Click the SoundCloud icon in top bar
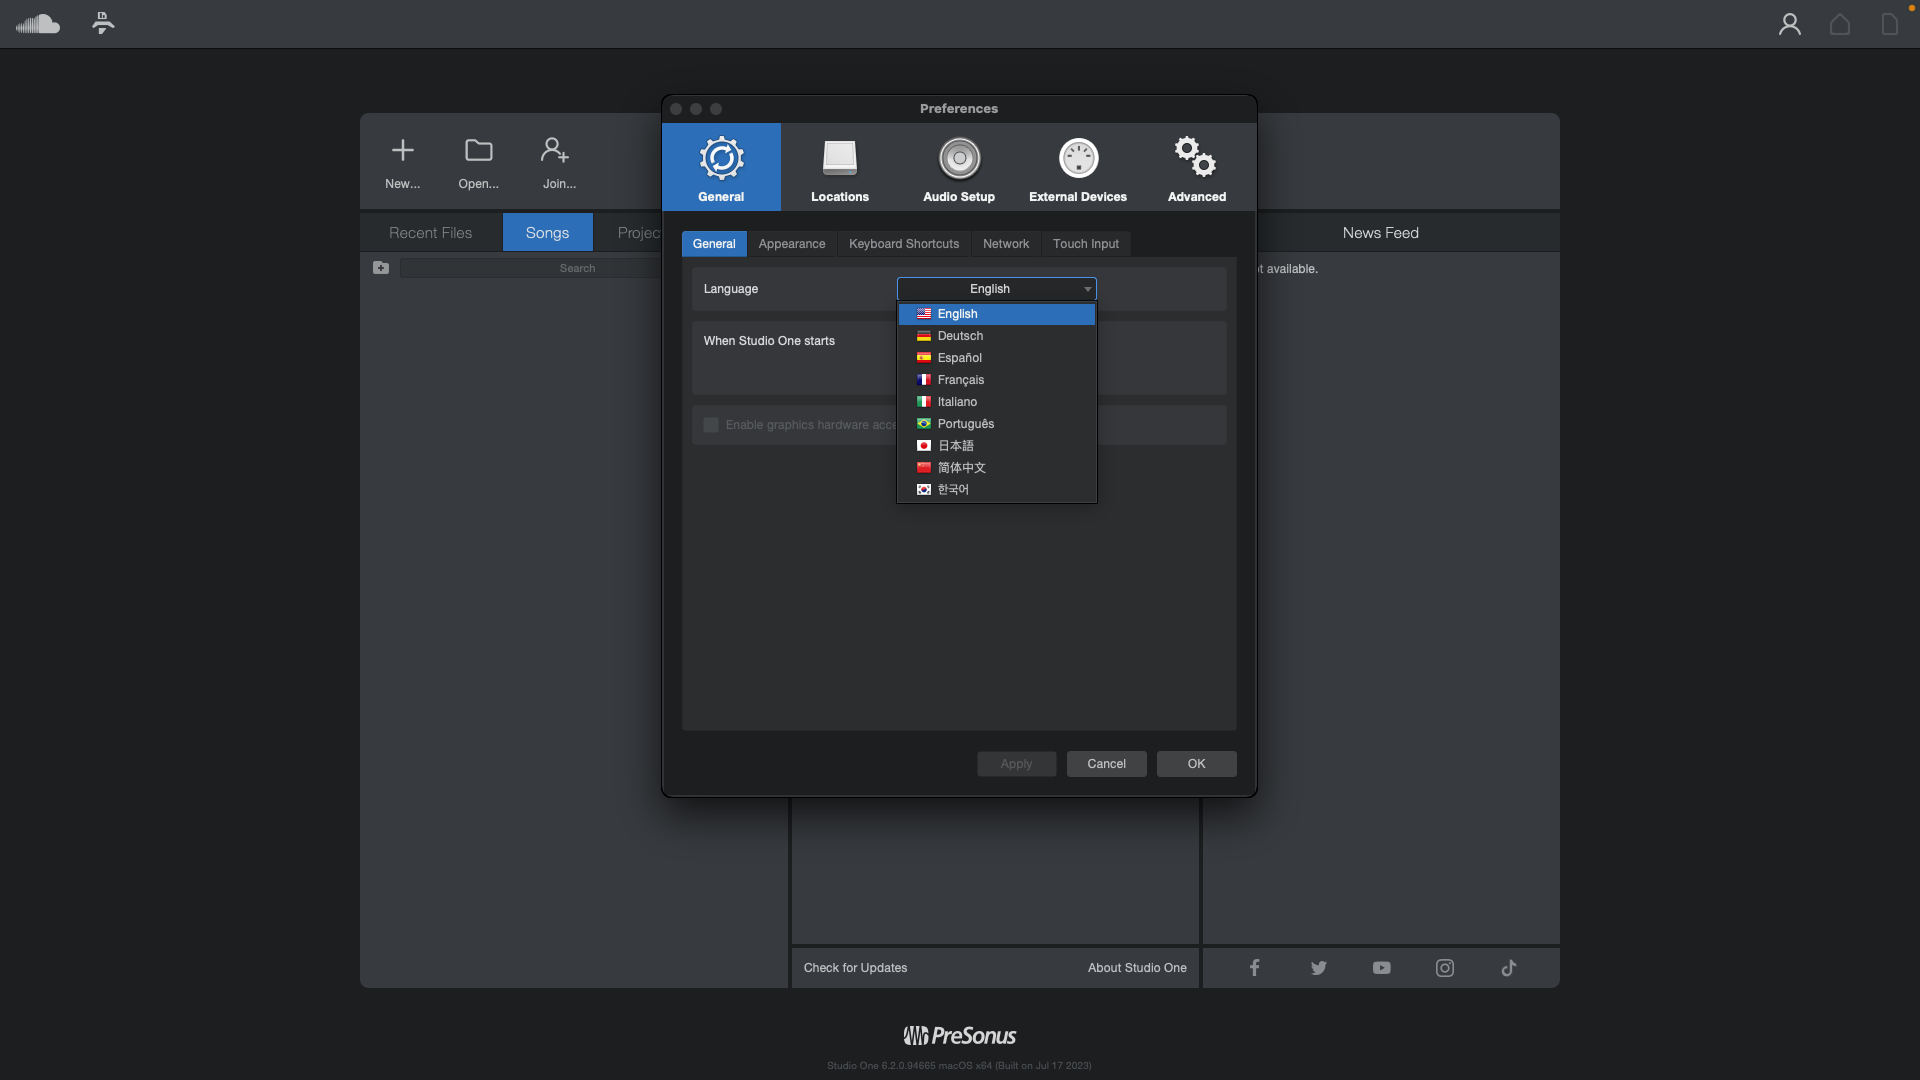Screen dimensions: 1920x1080 tap(38, 24)
